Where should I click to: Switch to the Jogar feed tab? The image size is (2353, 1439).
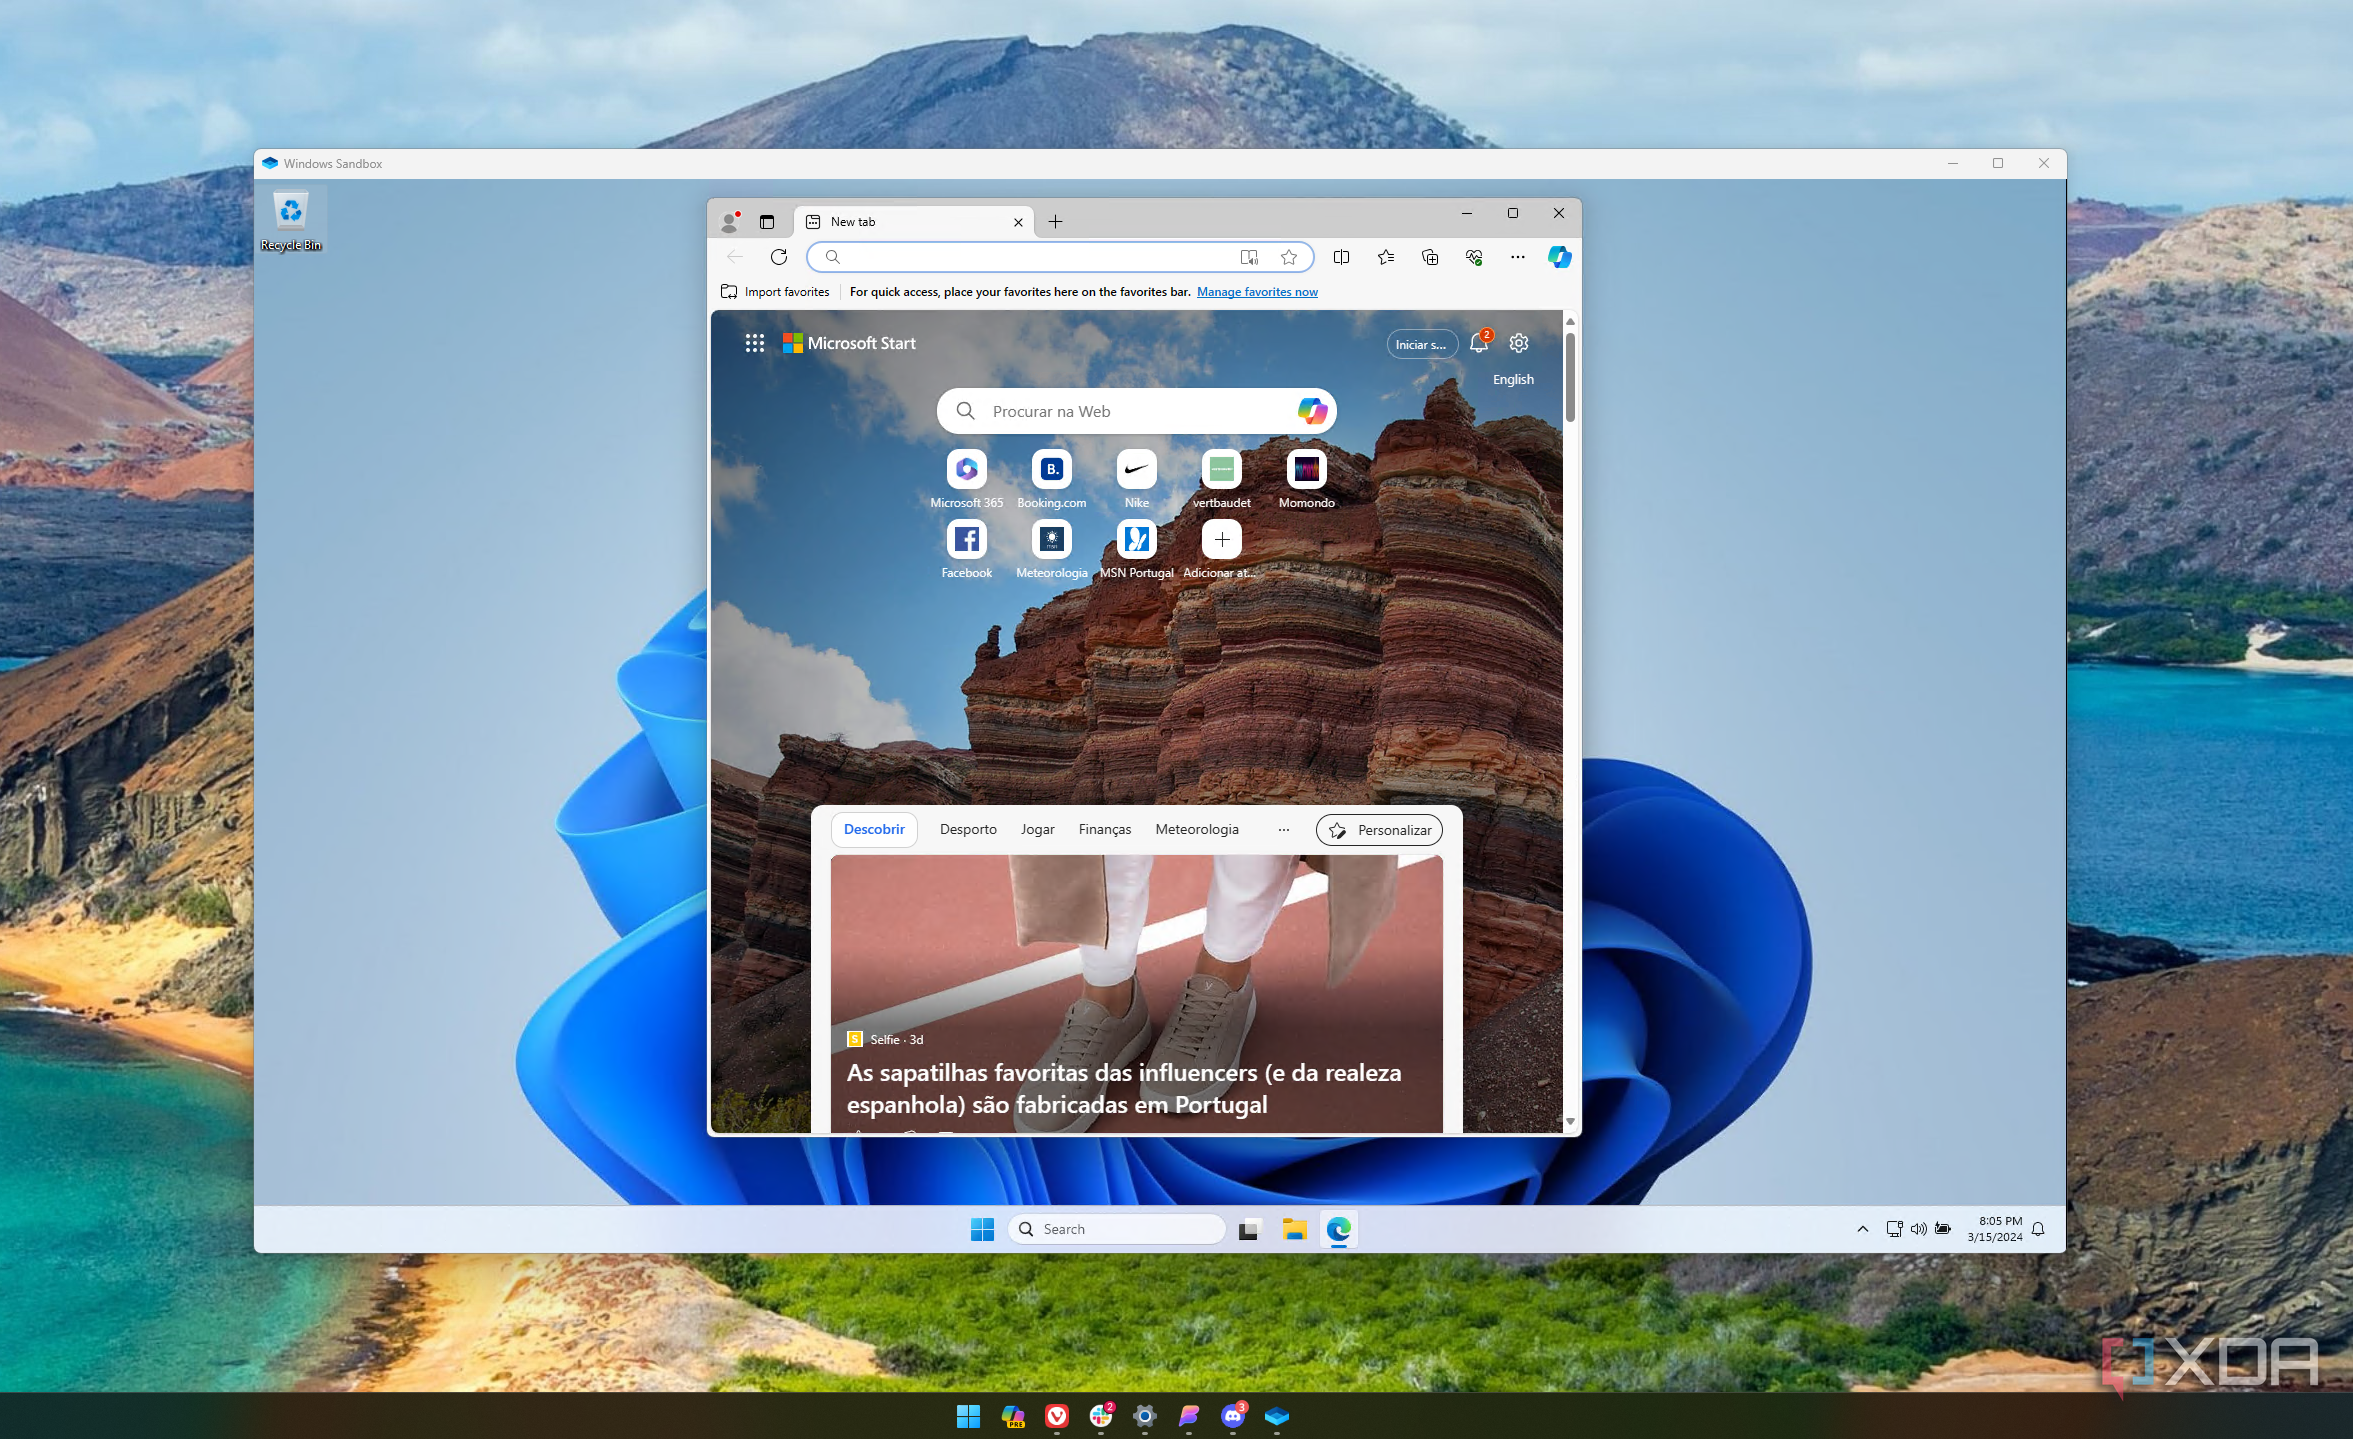(1037, 829)
